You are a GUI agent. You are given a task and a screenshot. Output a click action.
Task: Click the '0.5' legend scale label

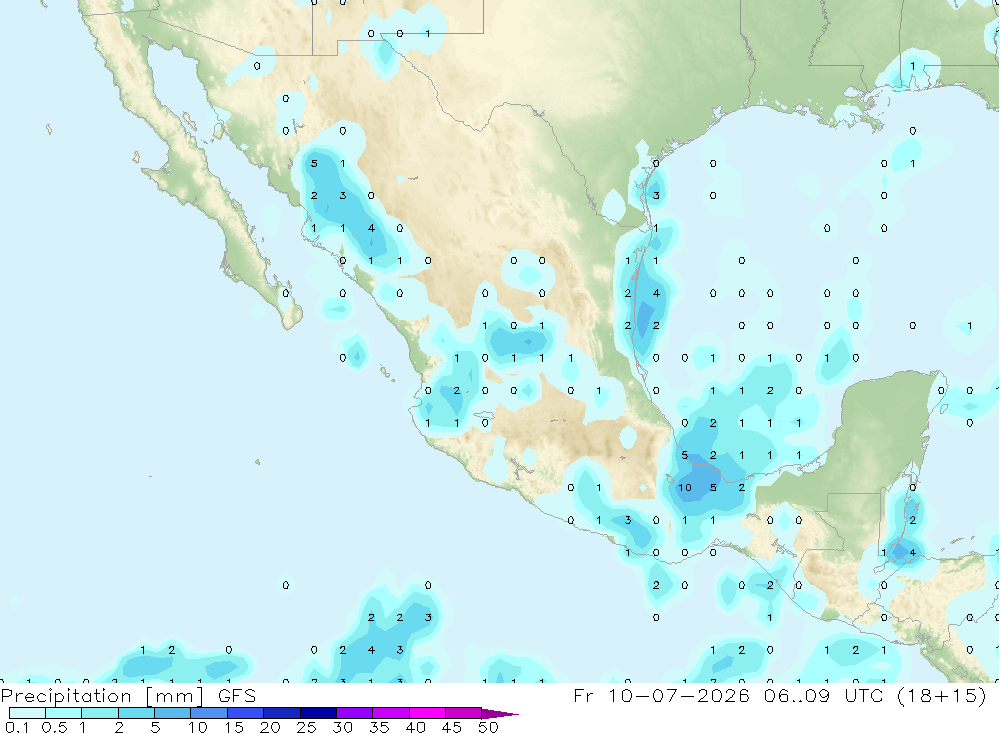coord(54,727)
